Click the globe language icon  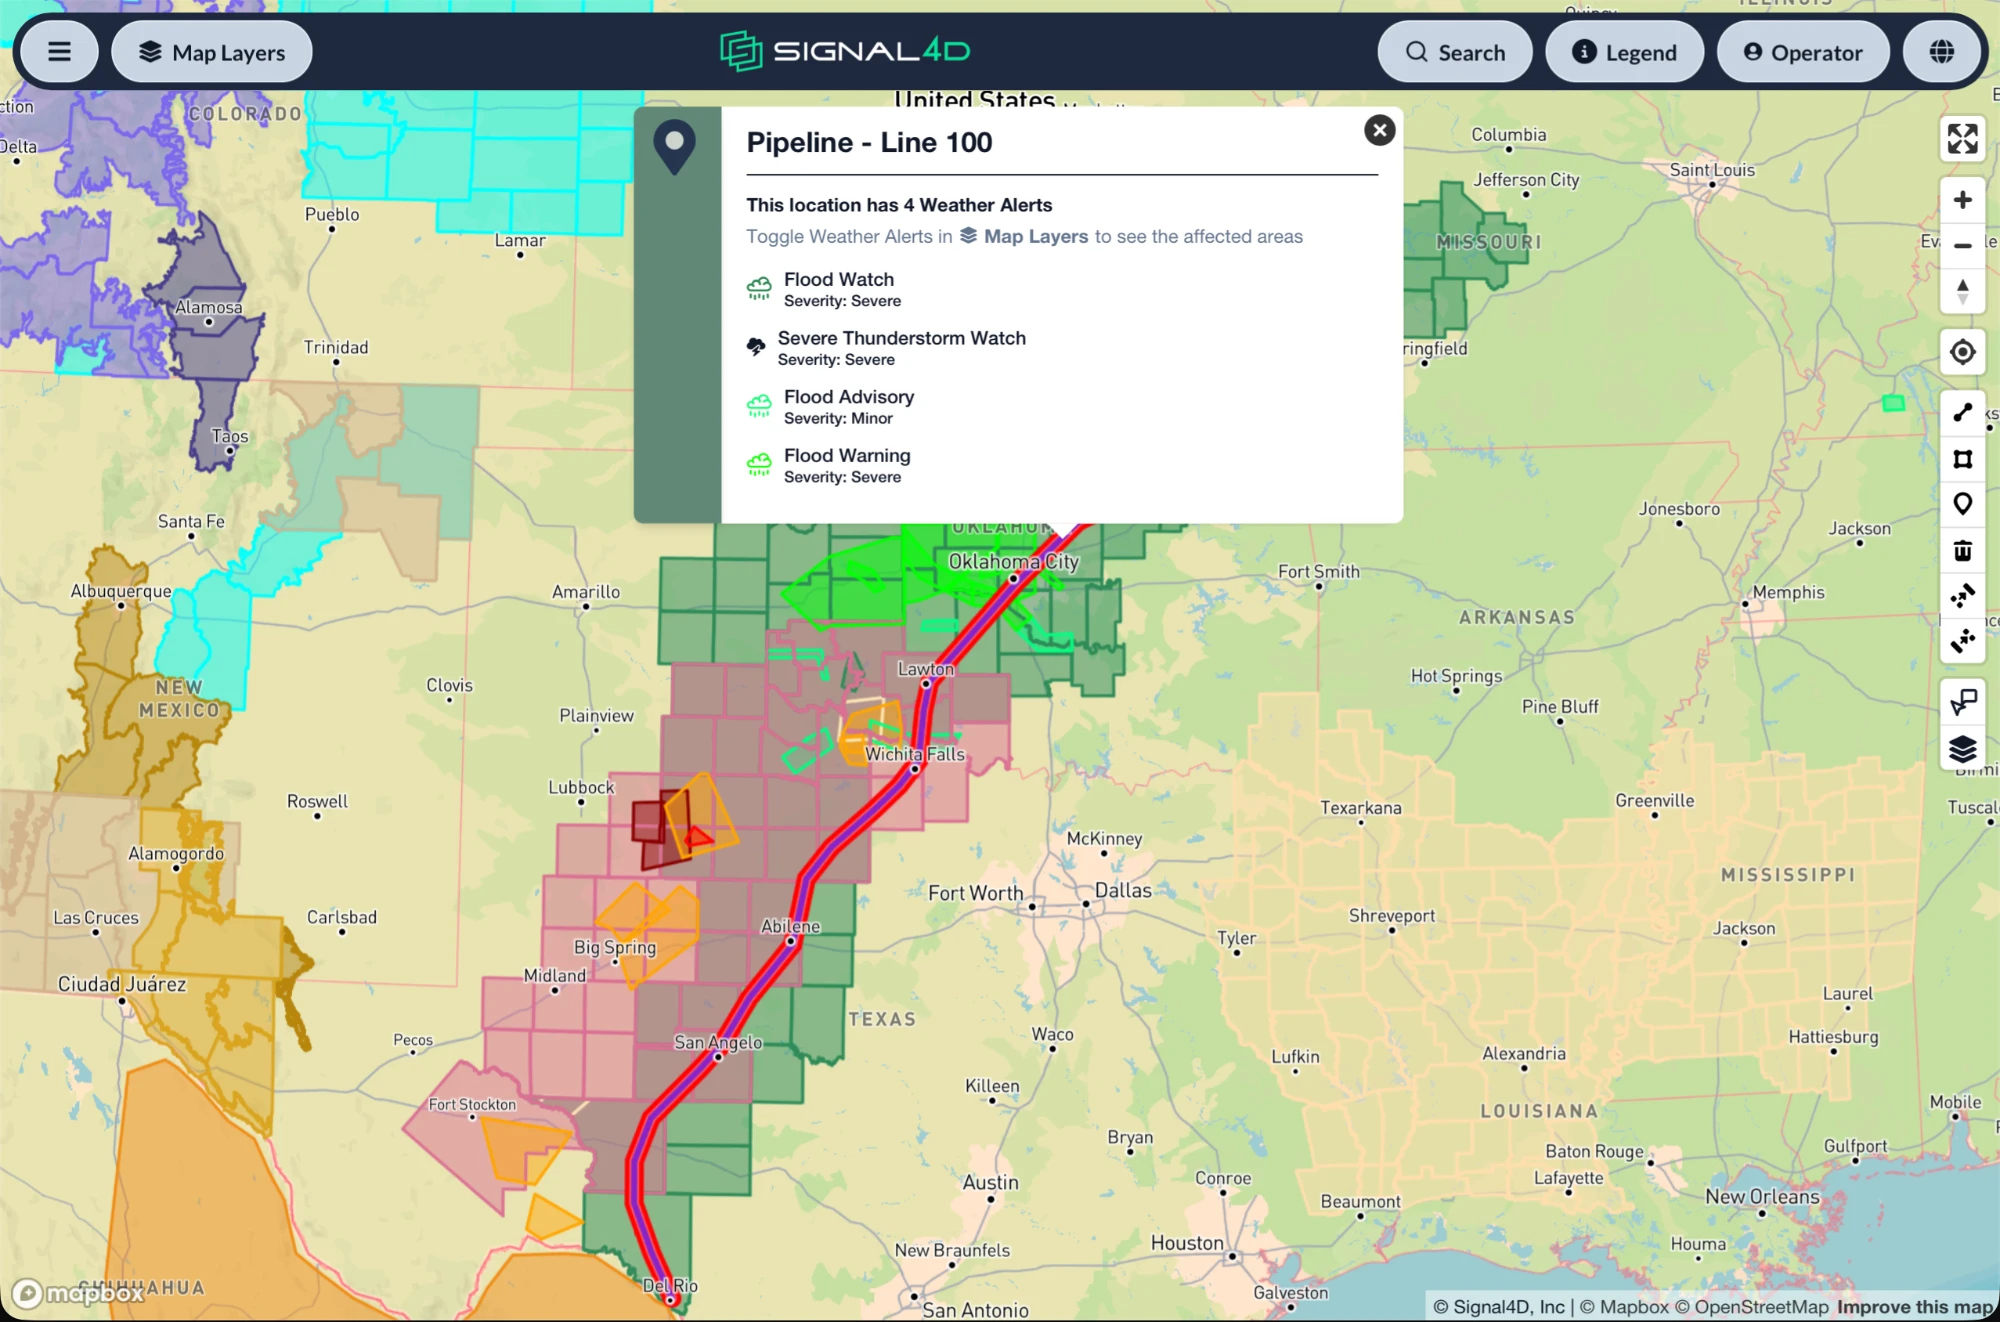1942,52
